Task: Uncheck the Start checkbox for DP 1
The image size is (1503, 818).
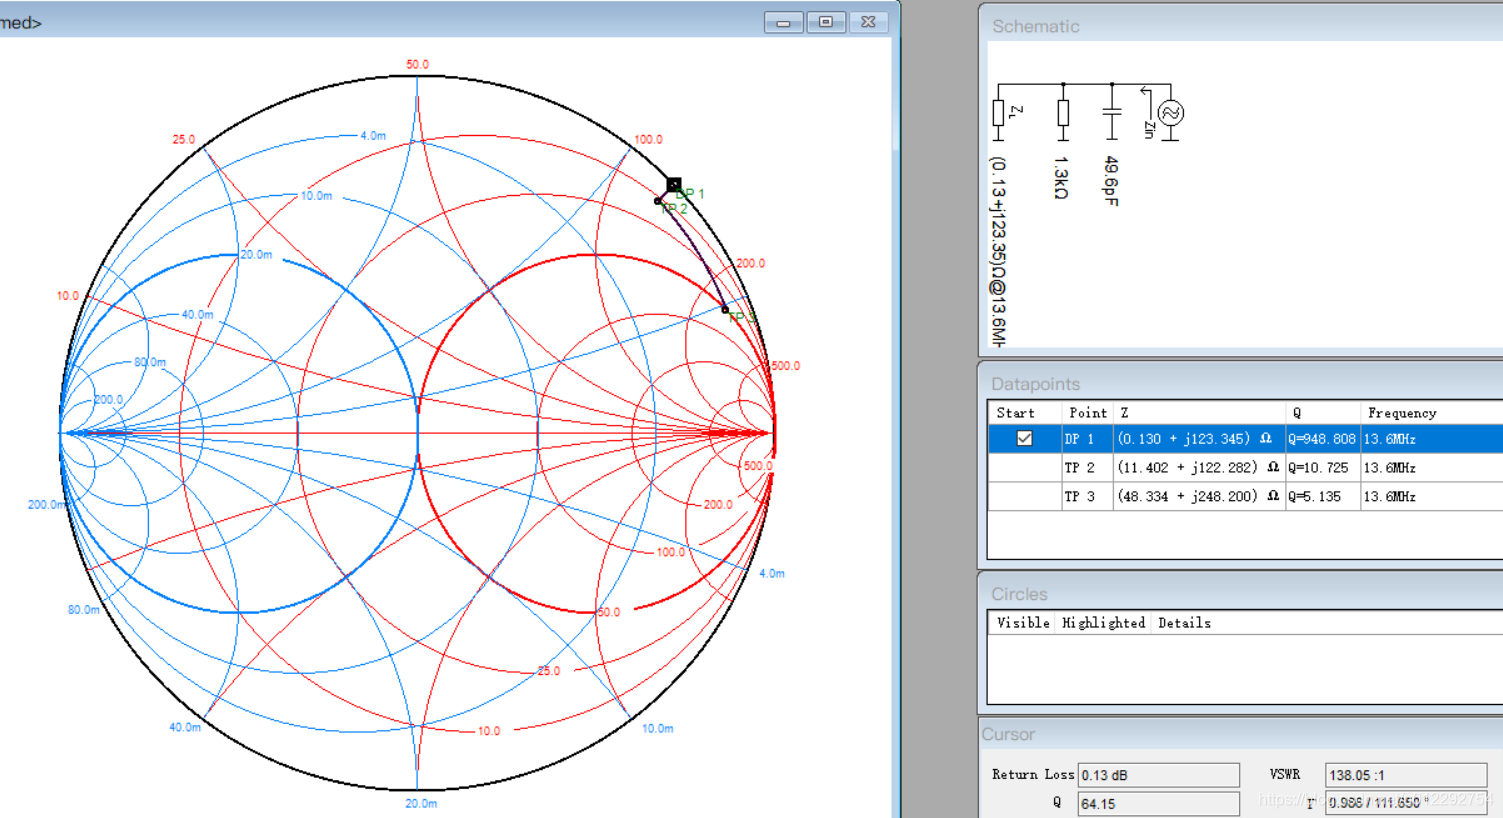Action: (x=1024, y=438)
